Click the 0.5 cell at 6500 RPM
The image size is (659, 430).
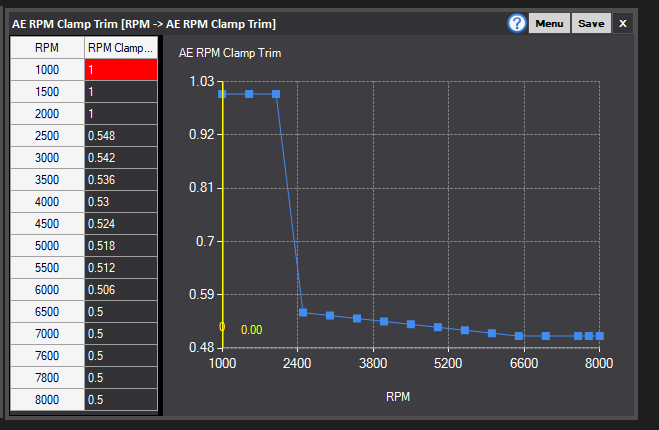(x=121, y=311)
